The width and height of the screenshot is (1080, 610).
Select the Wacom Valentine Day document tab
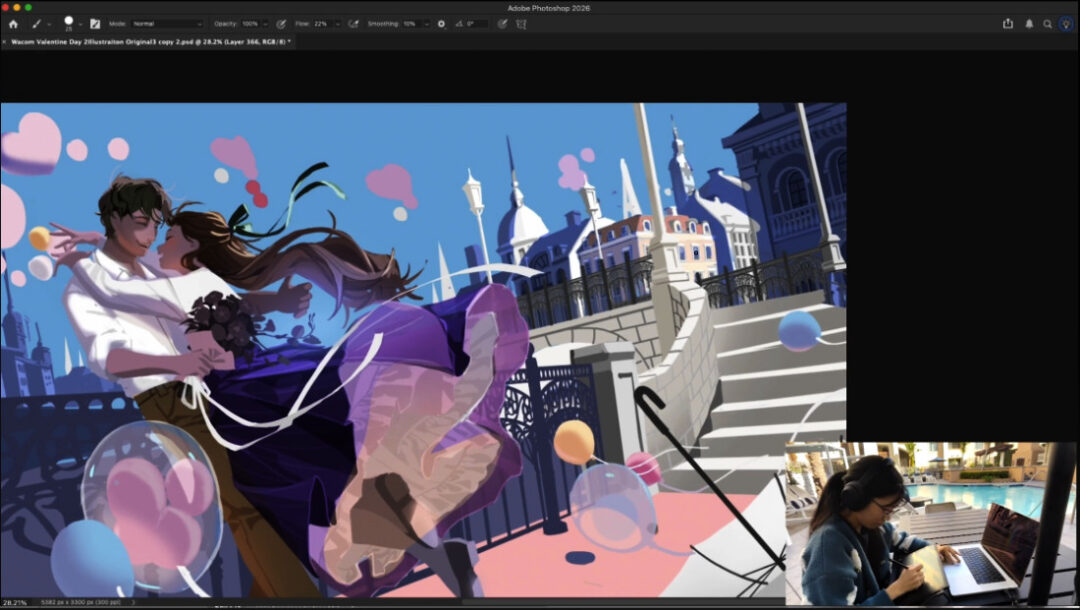(x=150, y=41)
